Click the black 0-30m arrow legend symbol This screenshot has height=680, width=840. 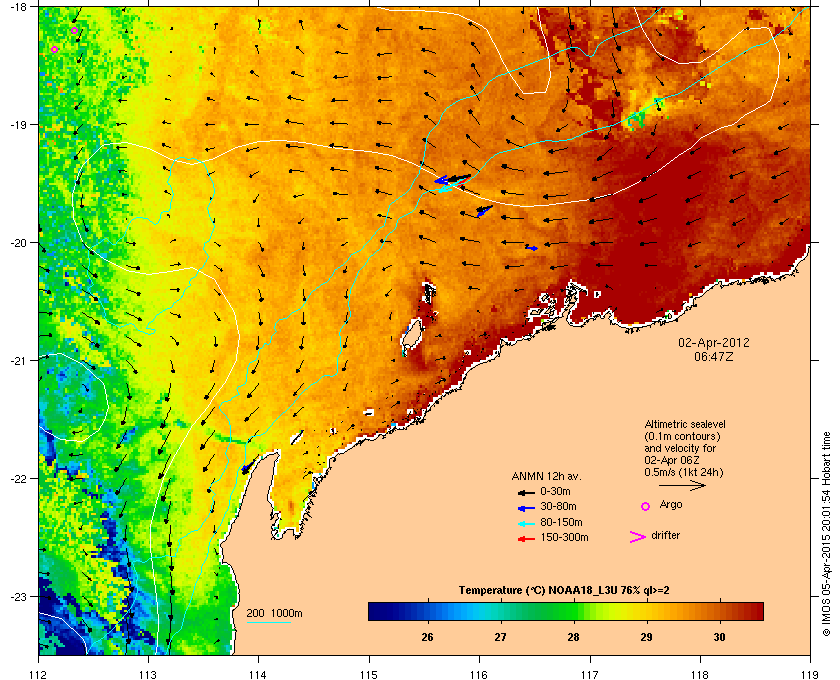(x=526, y=492)
